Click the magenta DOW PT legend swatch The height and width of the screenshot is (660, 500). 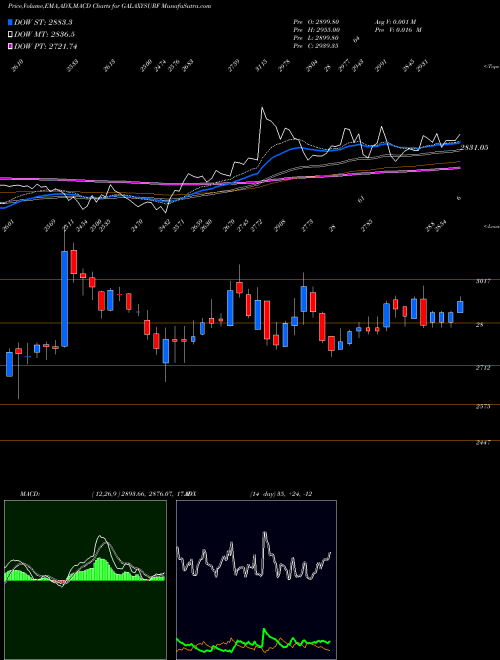10,46
